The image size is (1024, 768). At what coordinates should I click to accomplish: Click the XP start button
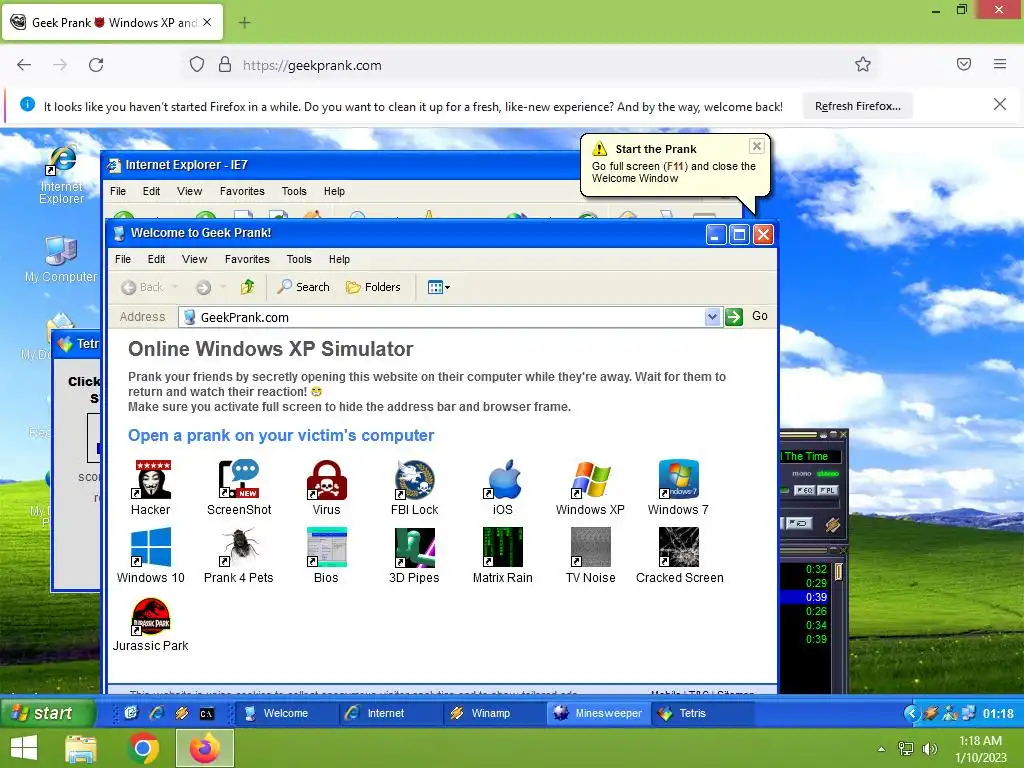(x=46, y=713)
